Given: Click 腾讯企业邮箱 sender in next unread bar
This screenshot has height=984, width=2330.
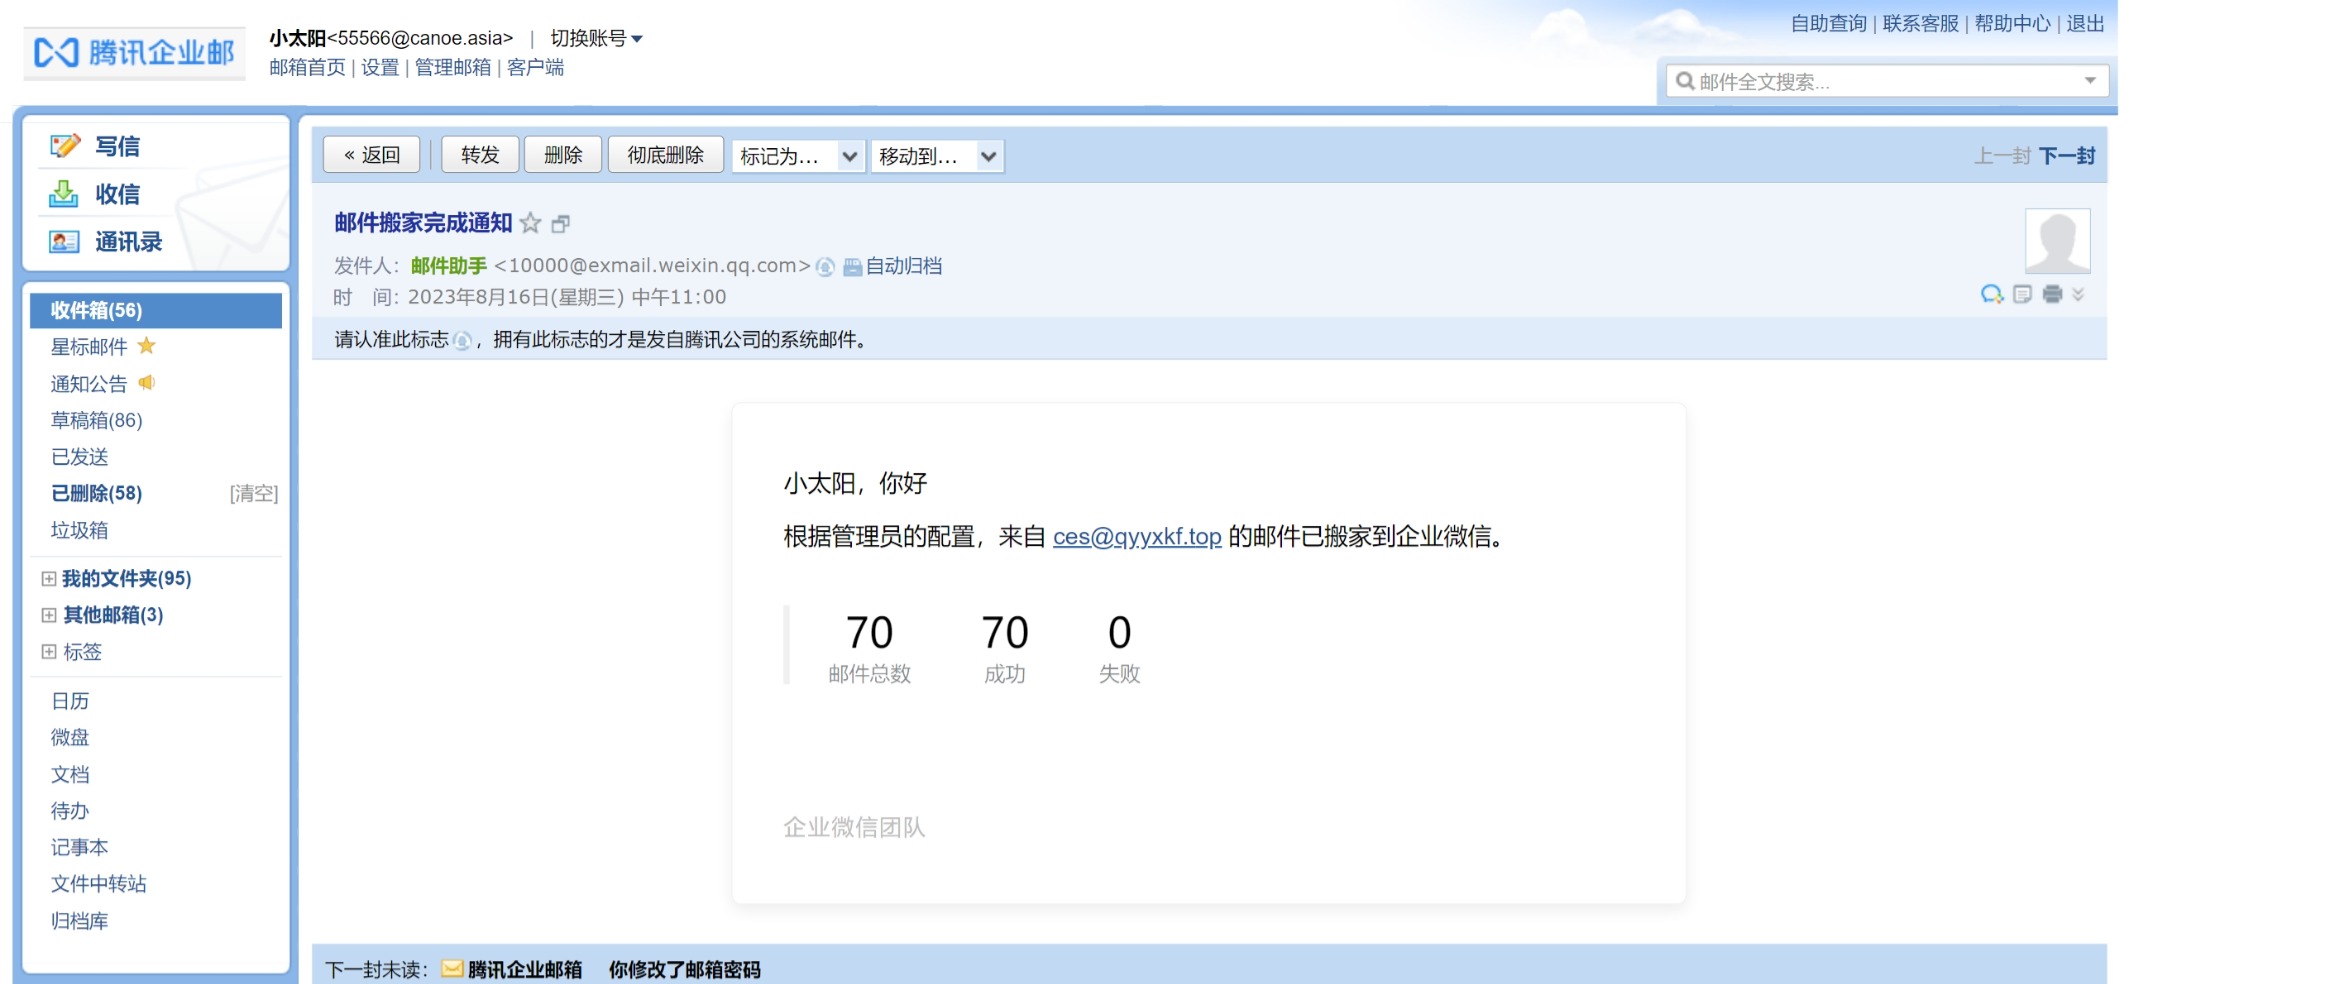Looking at the screenshot, I should point(525,969).
